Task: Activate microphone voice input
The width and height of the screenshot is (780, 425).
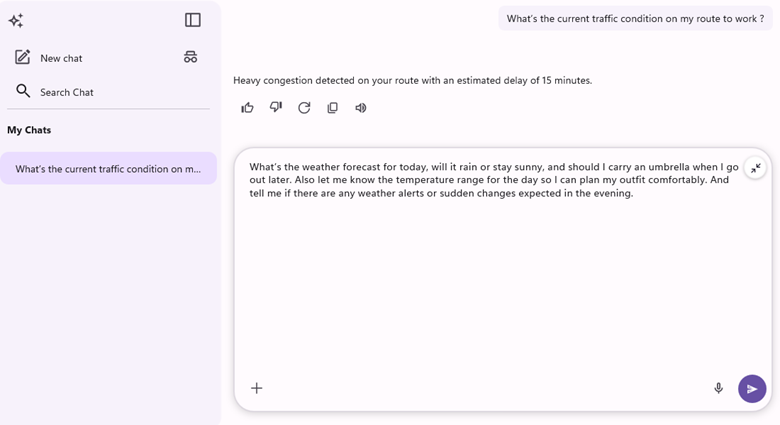Action: click(x=718, y=388)
